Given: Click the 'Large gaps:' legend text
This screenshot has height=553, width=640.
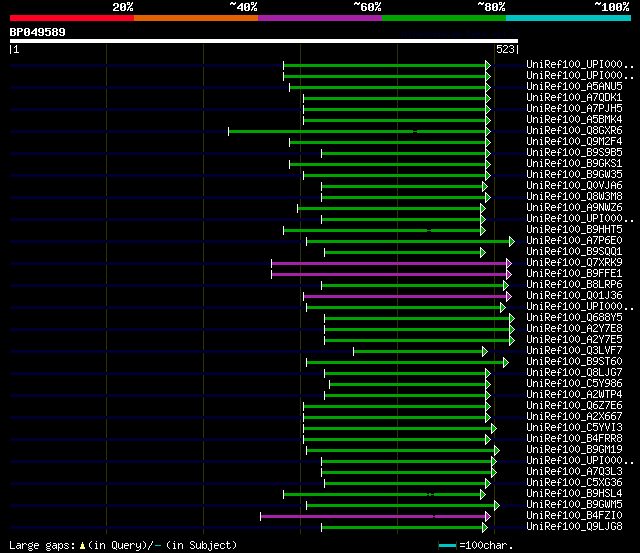Looking at the screenshot, I should (x=42, y=546).
